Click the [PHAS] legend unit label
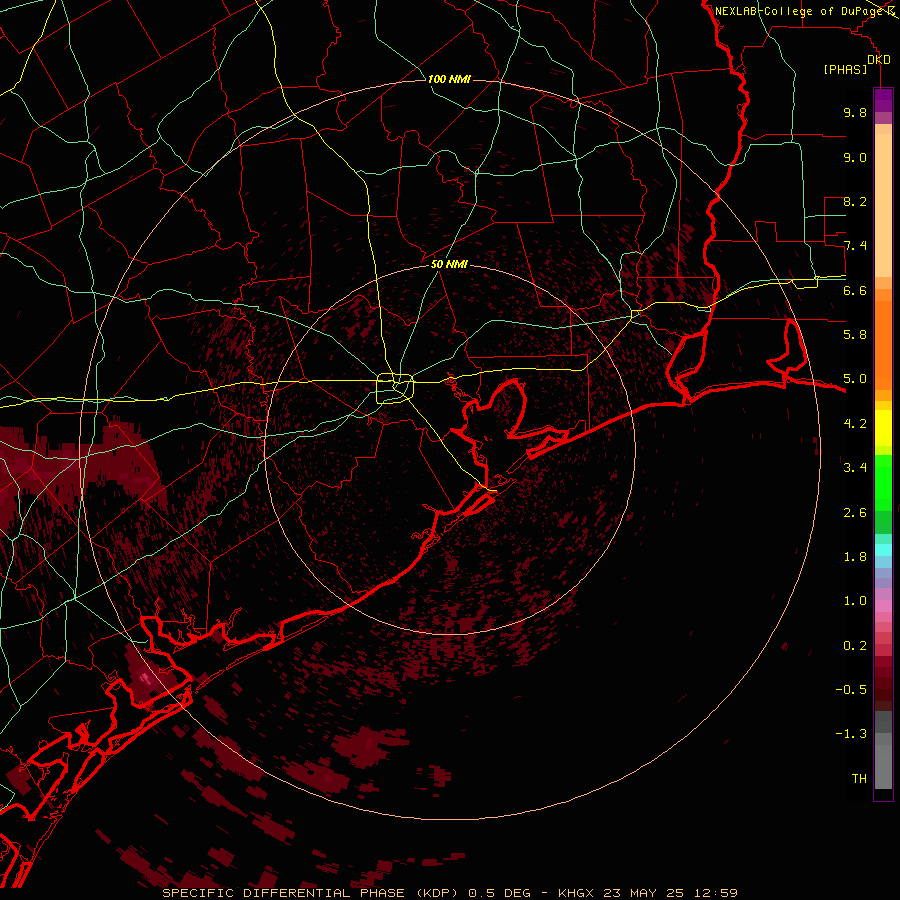Screen dimensions: 900x900 pyautogui.click(x=845, y=69)
